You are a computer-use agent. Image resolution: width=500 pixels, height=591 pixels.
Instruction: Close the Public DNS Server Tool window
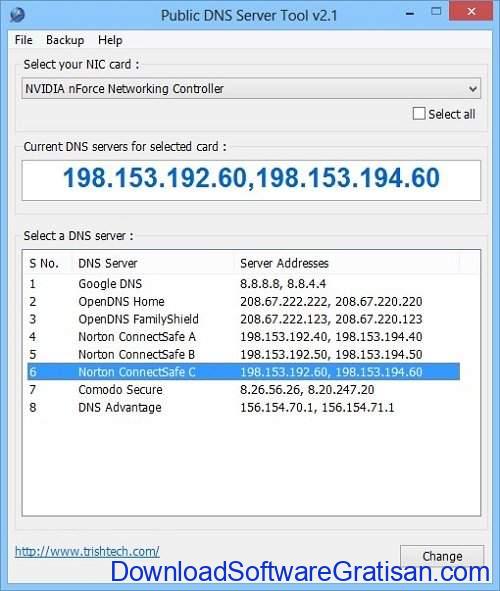(471, 12)
